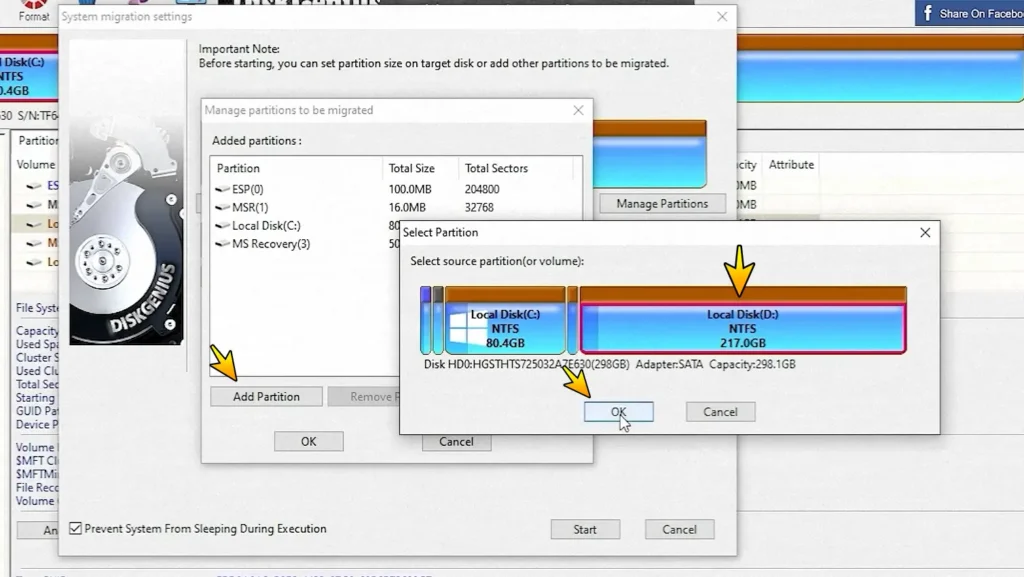Select the second narrow partition block in disk map
Viewport: 1024px width, 577px height.
438,320
